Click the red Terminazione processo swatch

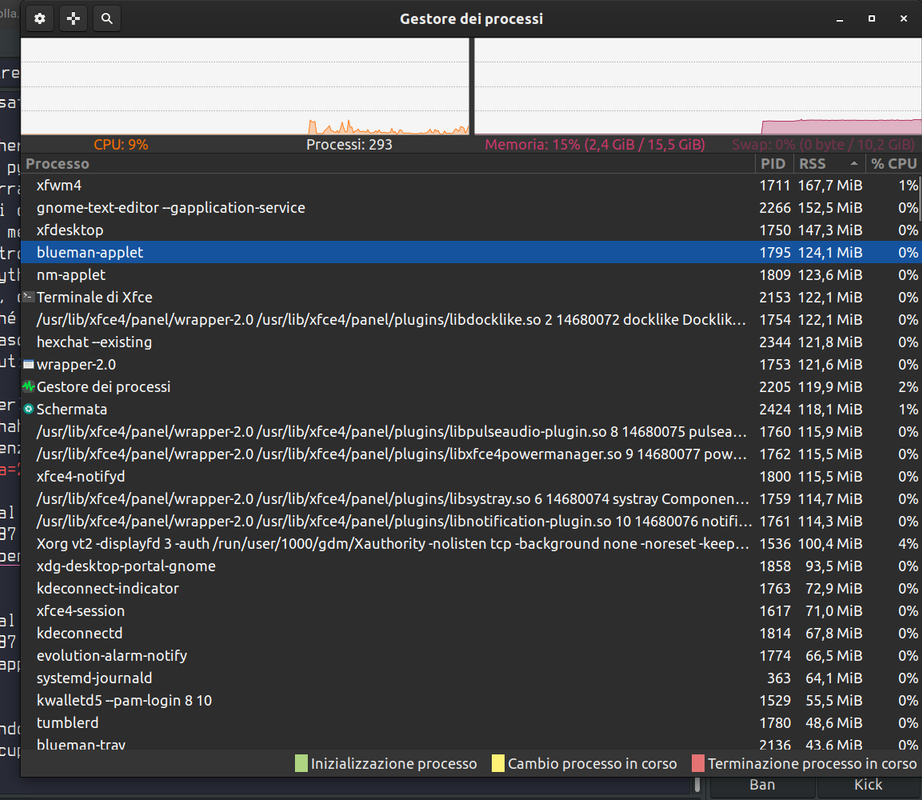[x=698, y=764]
